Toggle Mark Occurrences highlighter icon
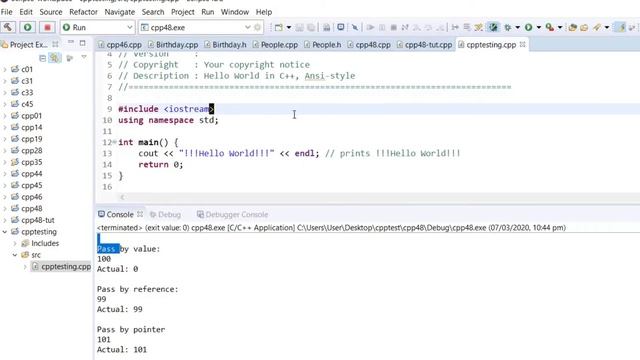This screenshot has width=640, height=360. pyautogui.click(x=621, y=27)
